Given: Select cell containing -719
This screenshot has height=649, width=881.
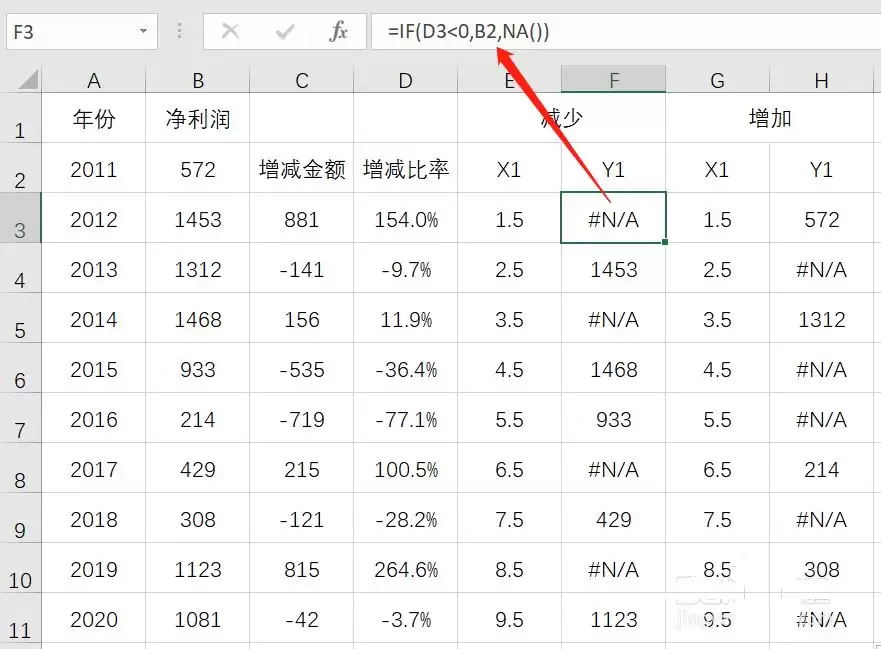Looking at the screenshot, I should point(302,418).
